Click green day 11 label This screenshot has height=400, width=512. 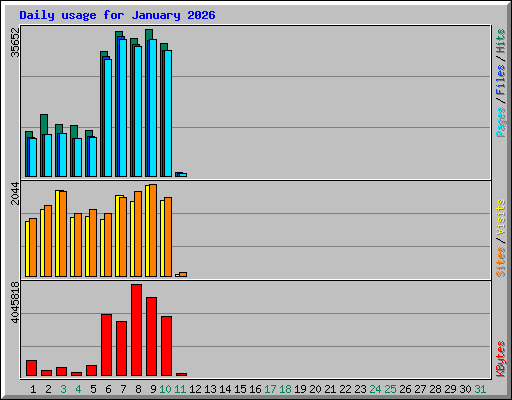pyautogui.click(x=180, y=389)
